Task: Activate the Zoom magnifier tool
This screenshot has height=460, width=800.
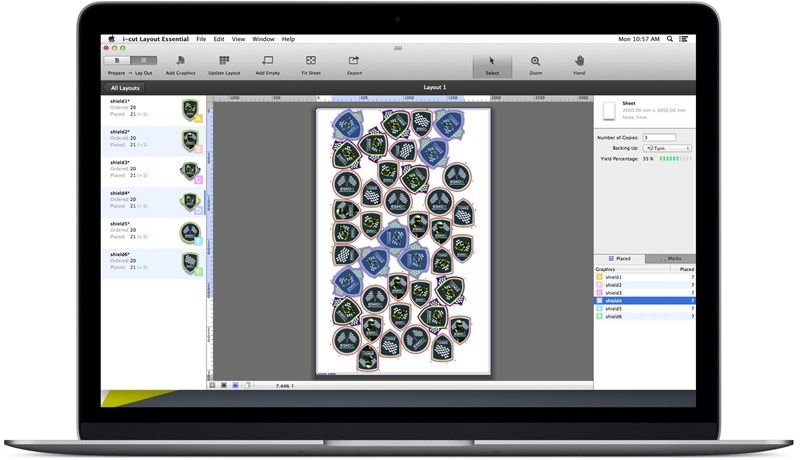Action: [x=535, y=61]
